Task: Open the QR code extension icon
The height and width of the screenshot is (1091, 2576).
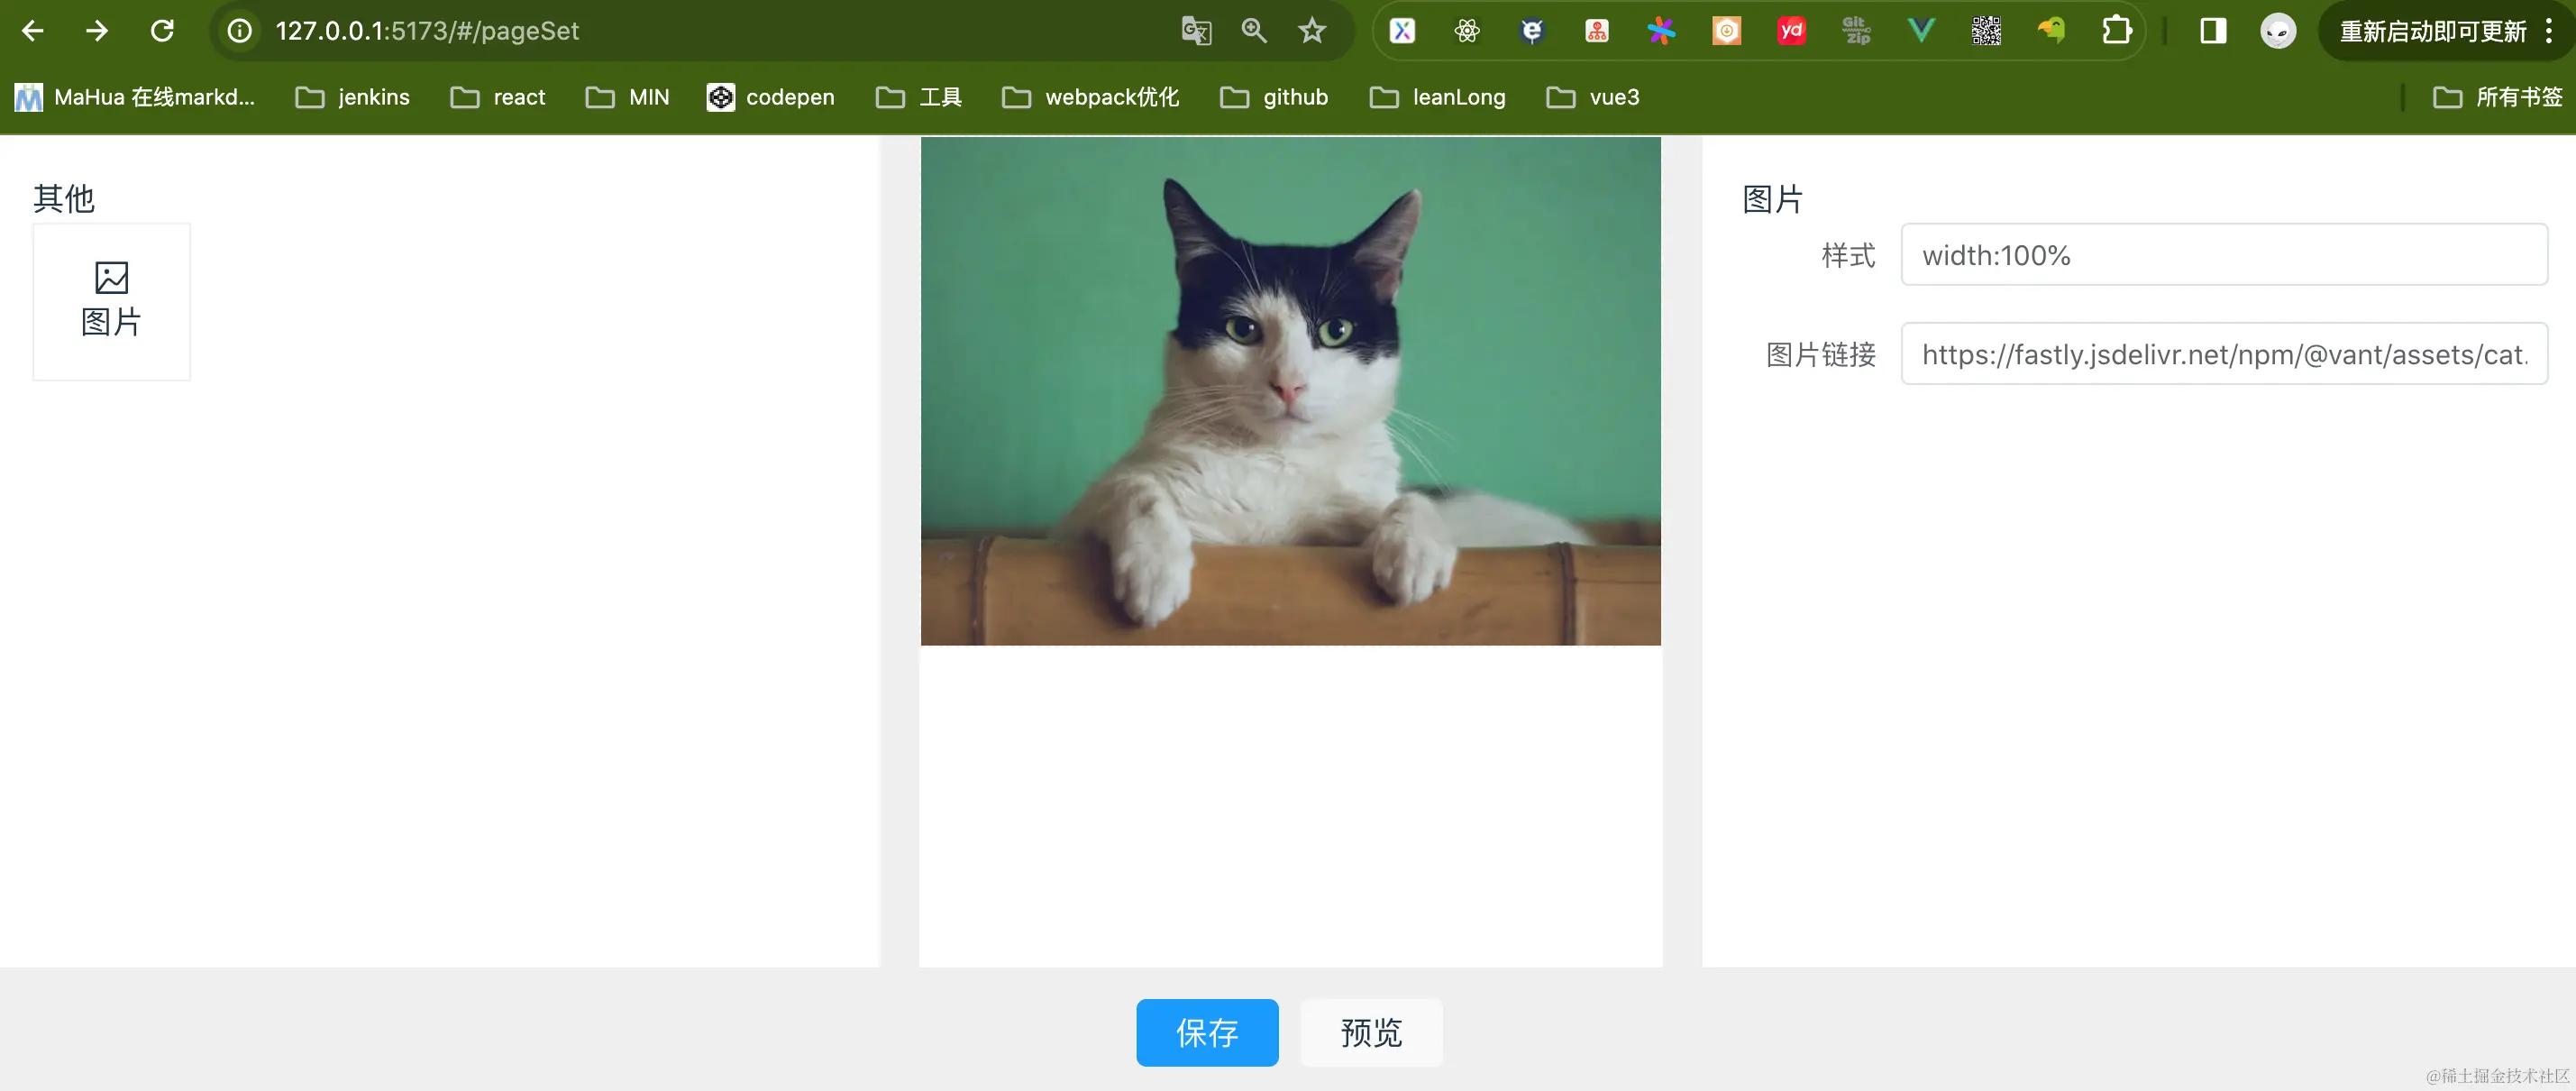Action: pos(1986,31)
